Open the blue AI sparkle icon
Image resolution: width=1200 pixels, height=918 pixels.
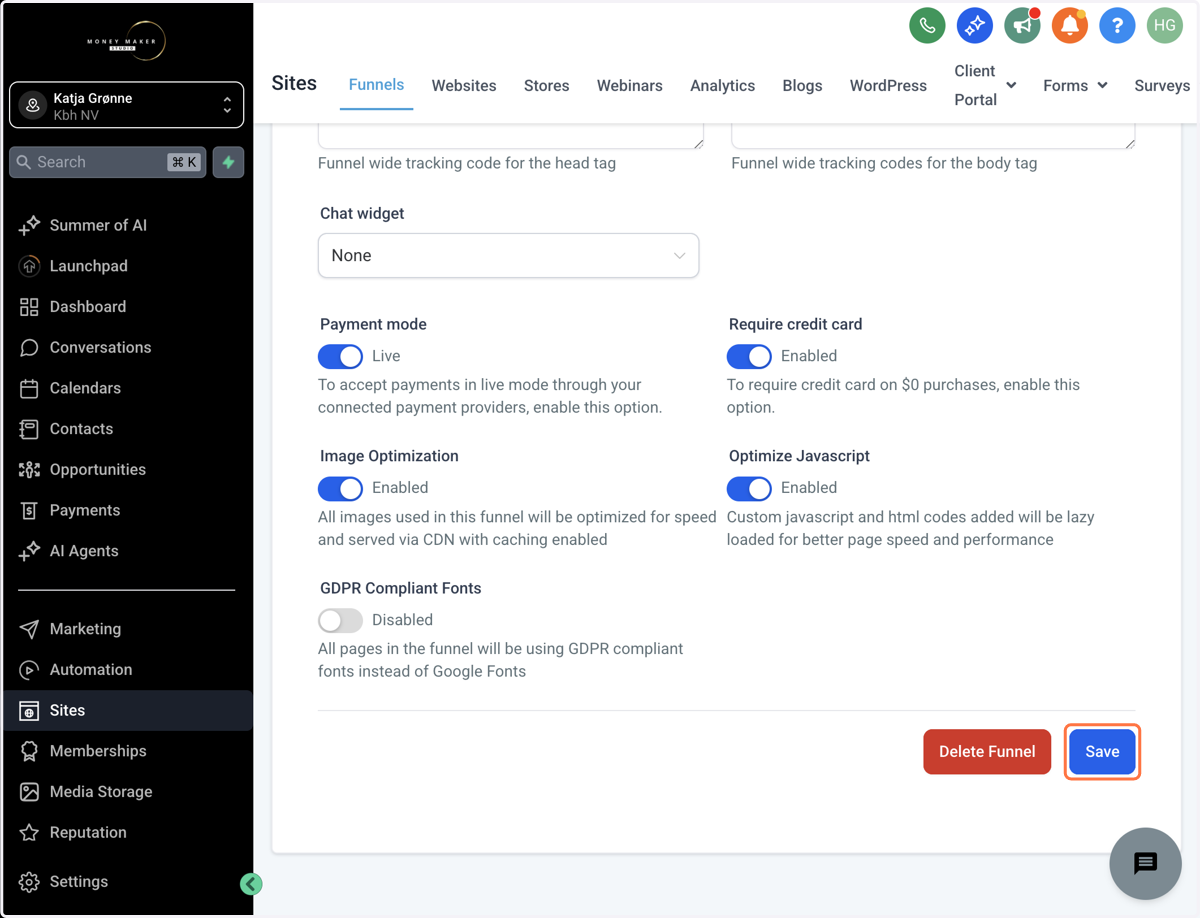coord(974,26)
